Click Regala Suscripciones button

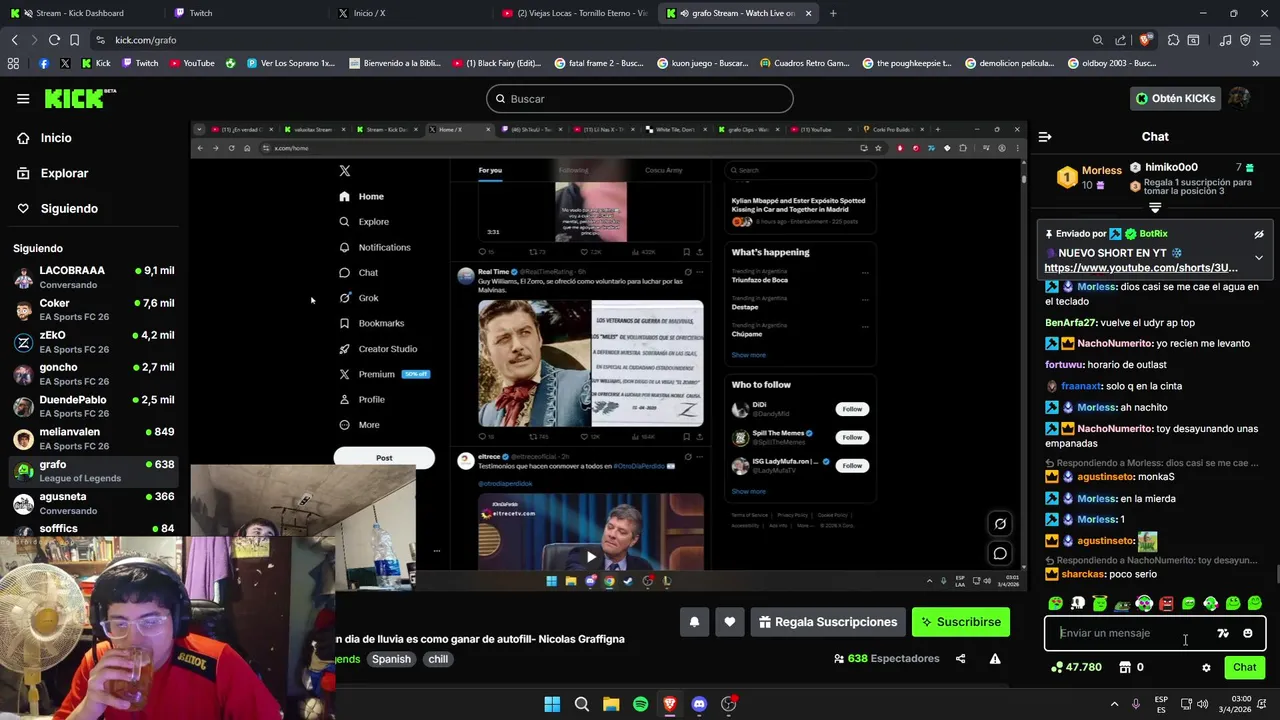click(828, 622)
